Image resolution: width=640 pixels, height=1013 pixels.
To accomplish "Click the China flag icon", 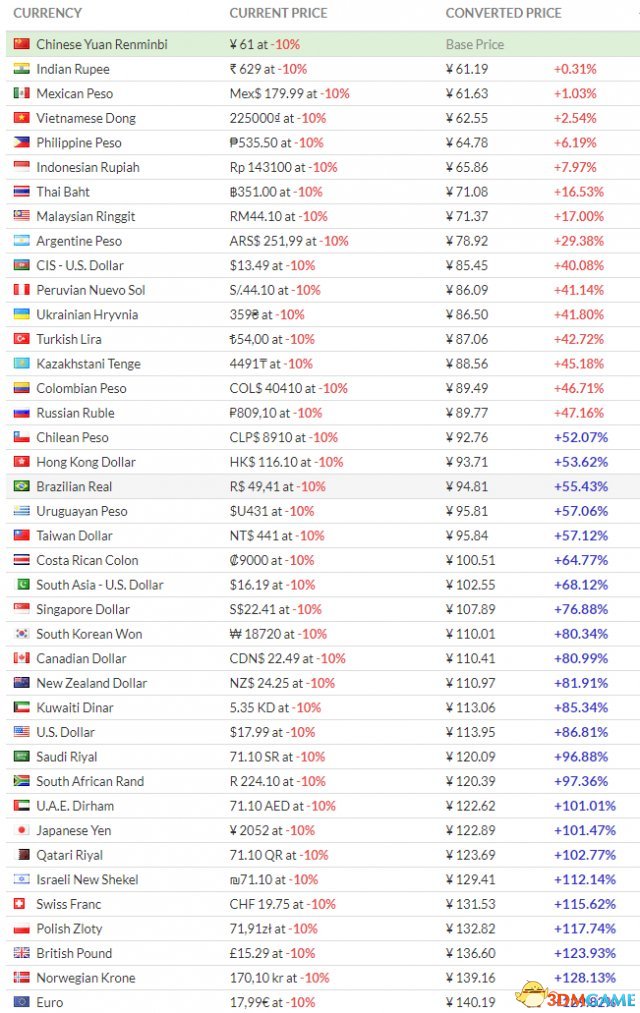I will (21, 44).
